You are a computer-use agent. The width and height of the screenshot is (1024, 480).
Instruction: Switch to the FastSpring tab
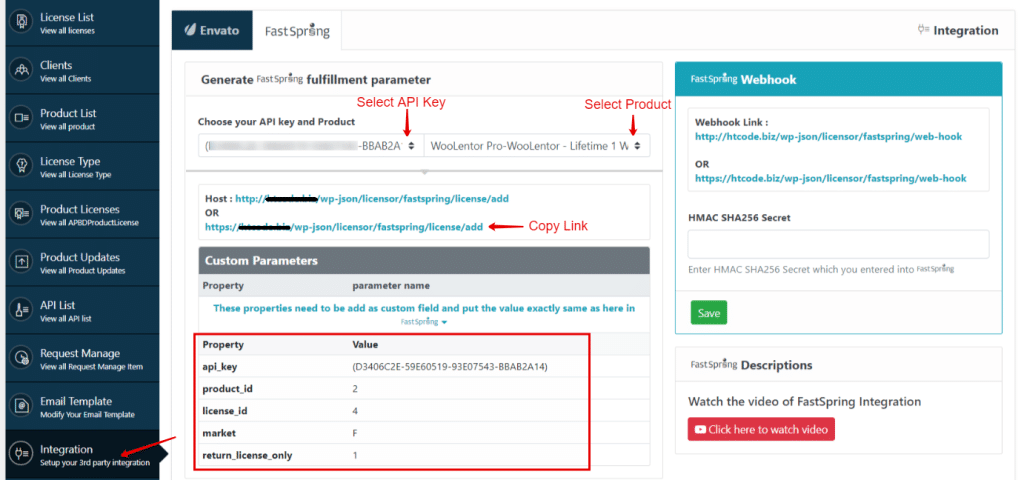[x=297, y=31]
